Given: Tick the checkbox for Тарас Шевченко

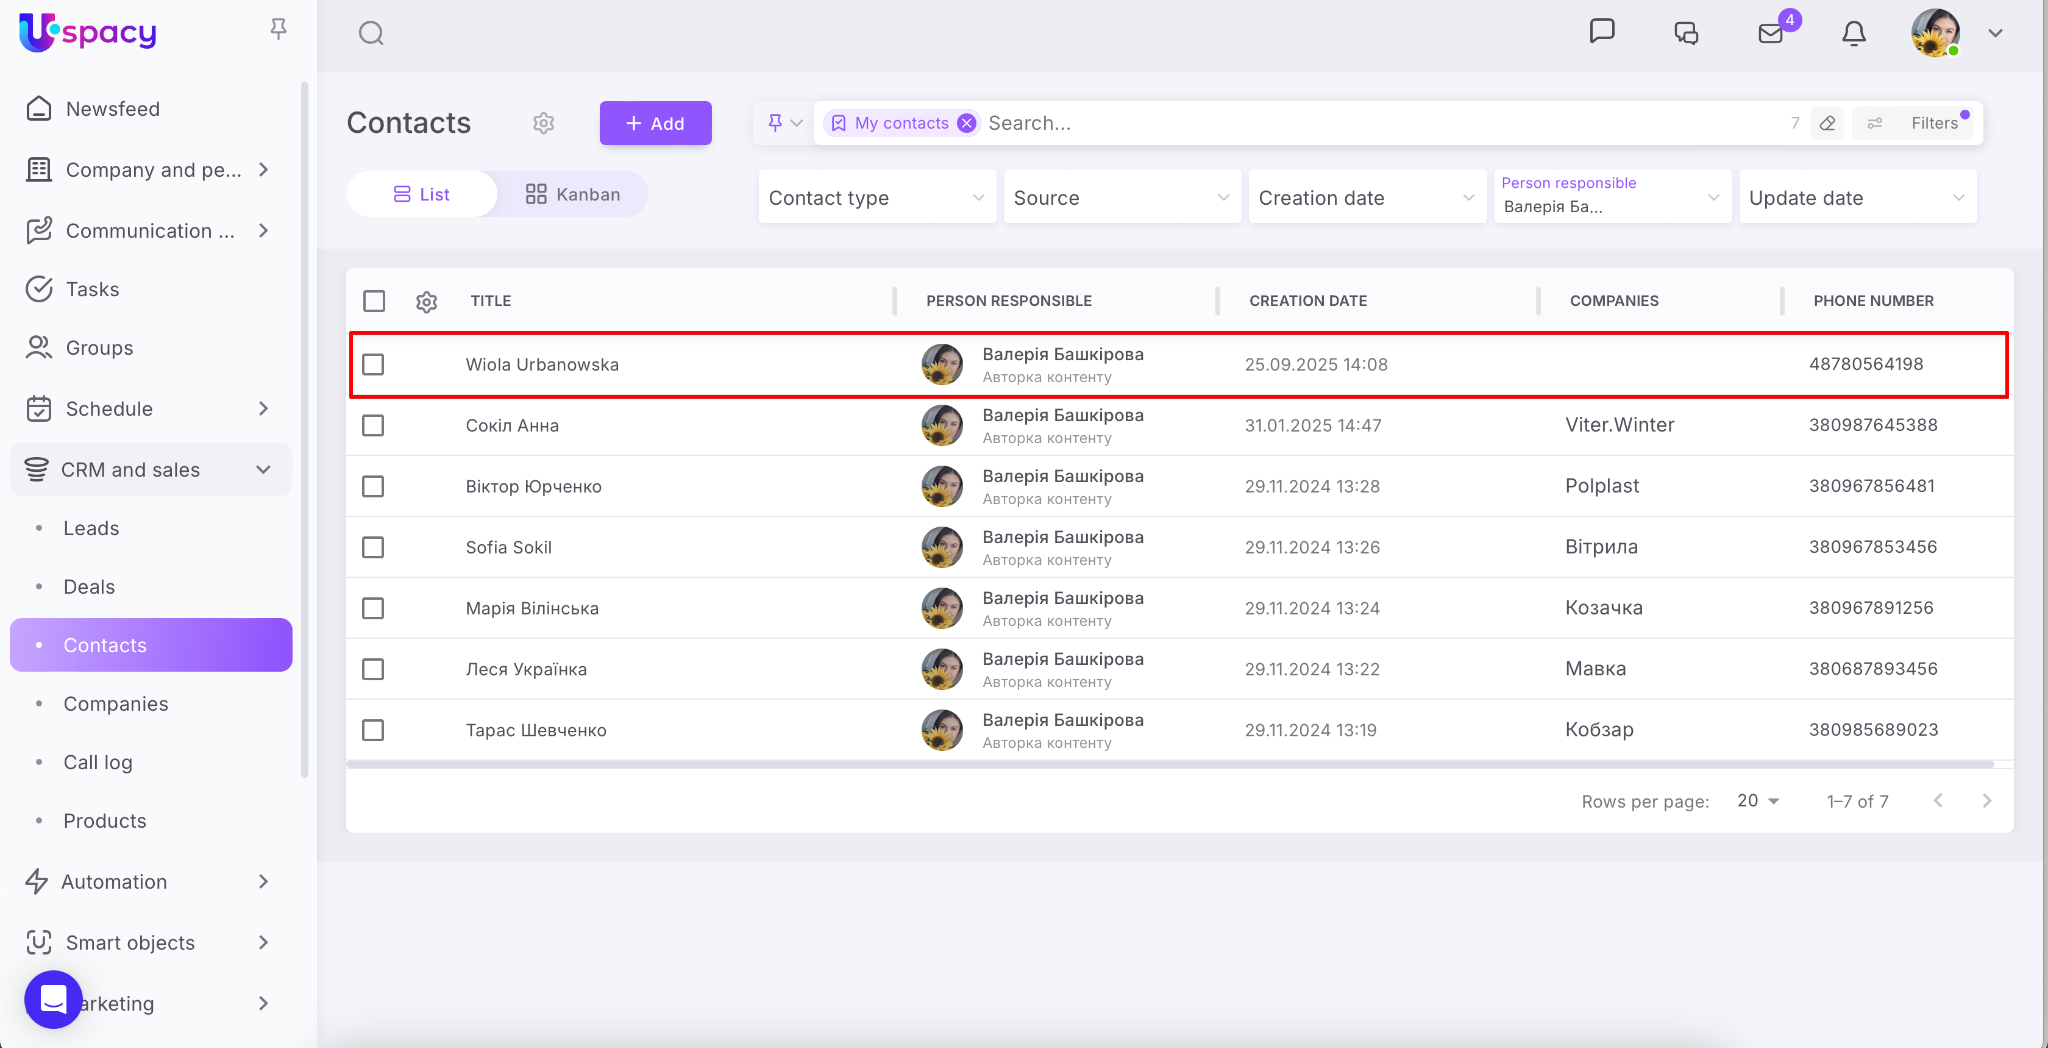Looking at the screenshot, I should 373,731.
